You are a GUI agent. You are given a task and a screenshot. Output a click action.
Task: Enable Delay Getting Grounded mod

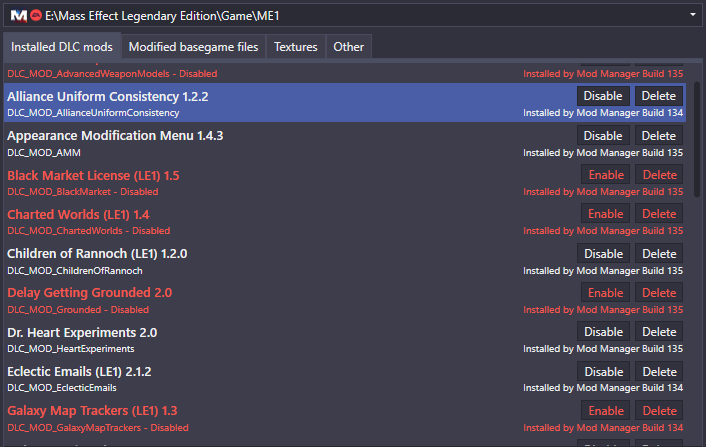[606, 293]
